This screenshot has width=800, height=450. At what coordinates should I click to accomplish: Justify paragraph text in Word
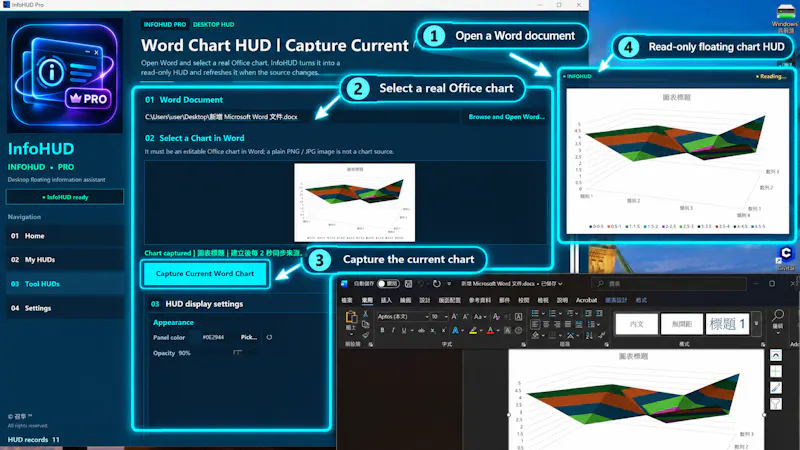tap(568, 324)
